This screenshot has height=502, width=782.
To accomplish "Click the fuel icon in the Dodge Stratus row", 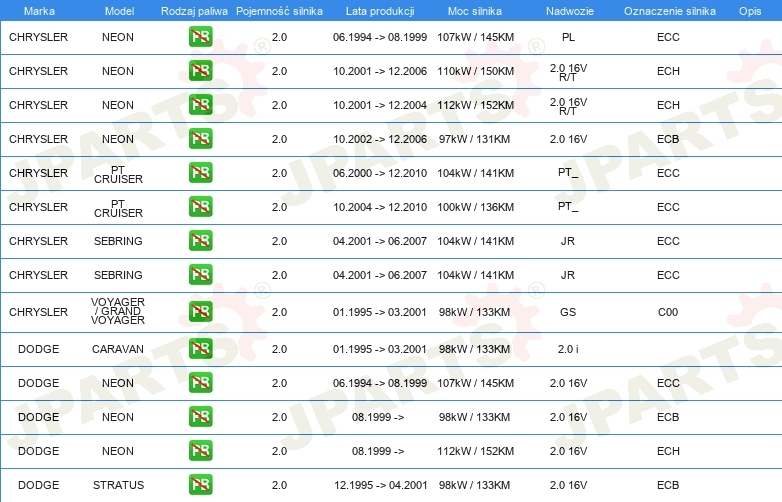I will tap(200, 484).
